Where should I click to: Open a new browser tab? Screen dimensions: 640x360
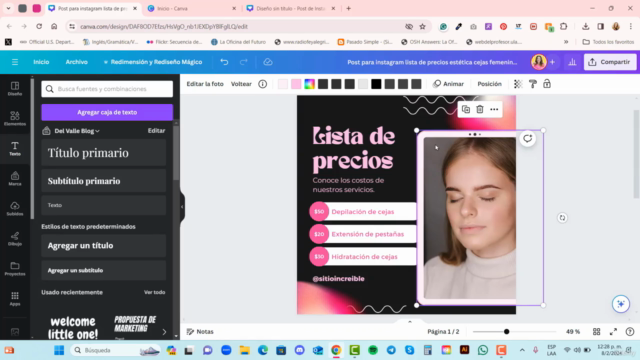click(x=349, y=8)
